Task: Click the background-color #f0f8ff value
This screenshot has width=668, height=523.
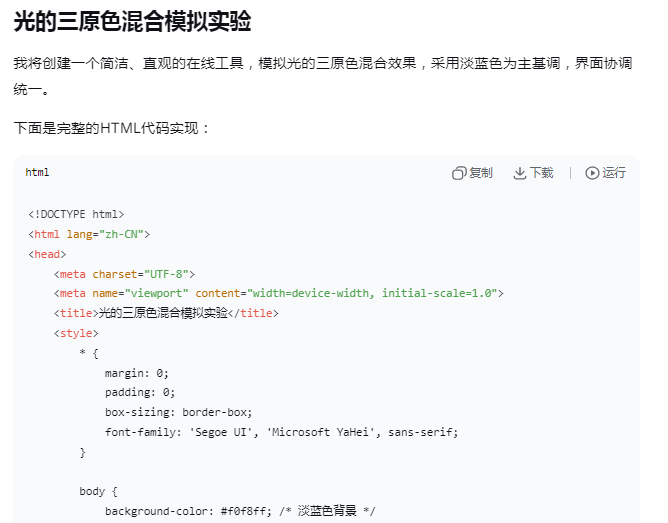Action: click(256, 512)
